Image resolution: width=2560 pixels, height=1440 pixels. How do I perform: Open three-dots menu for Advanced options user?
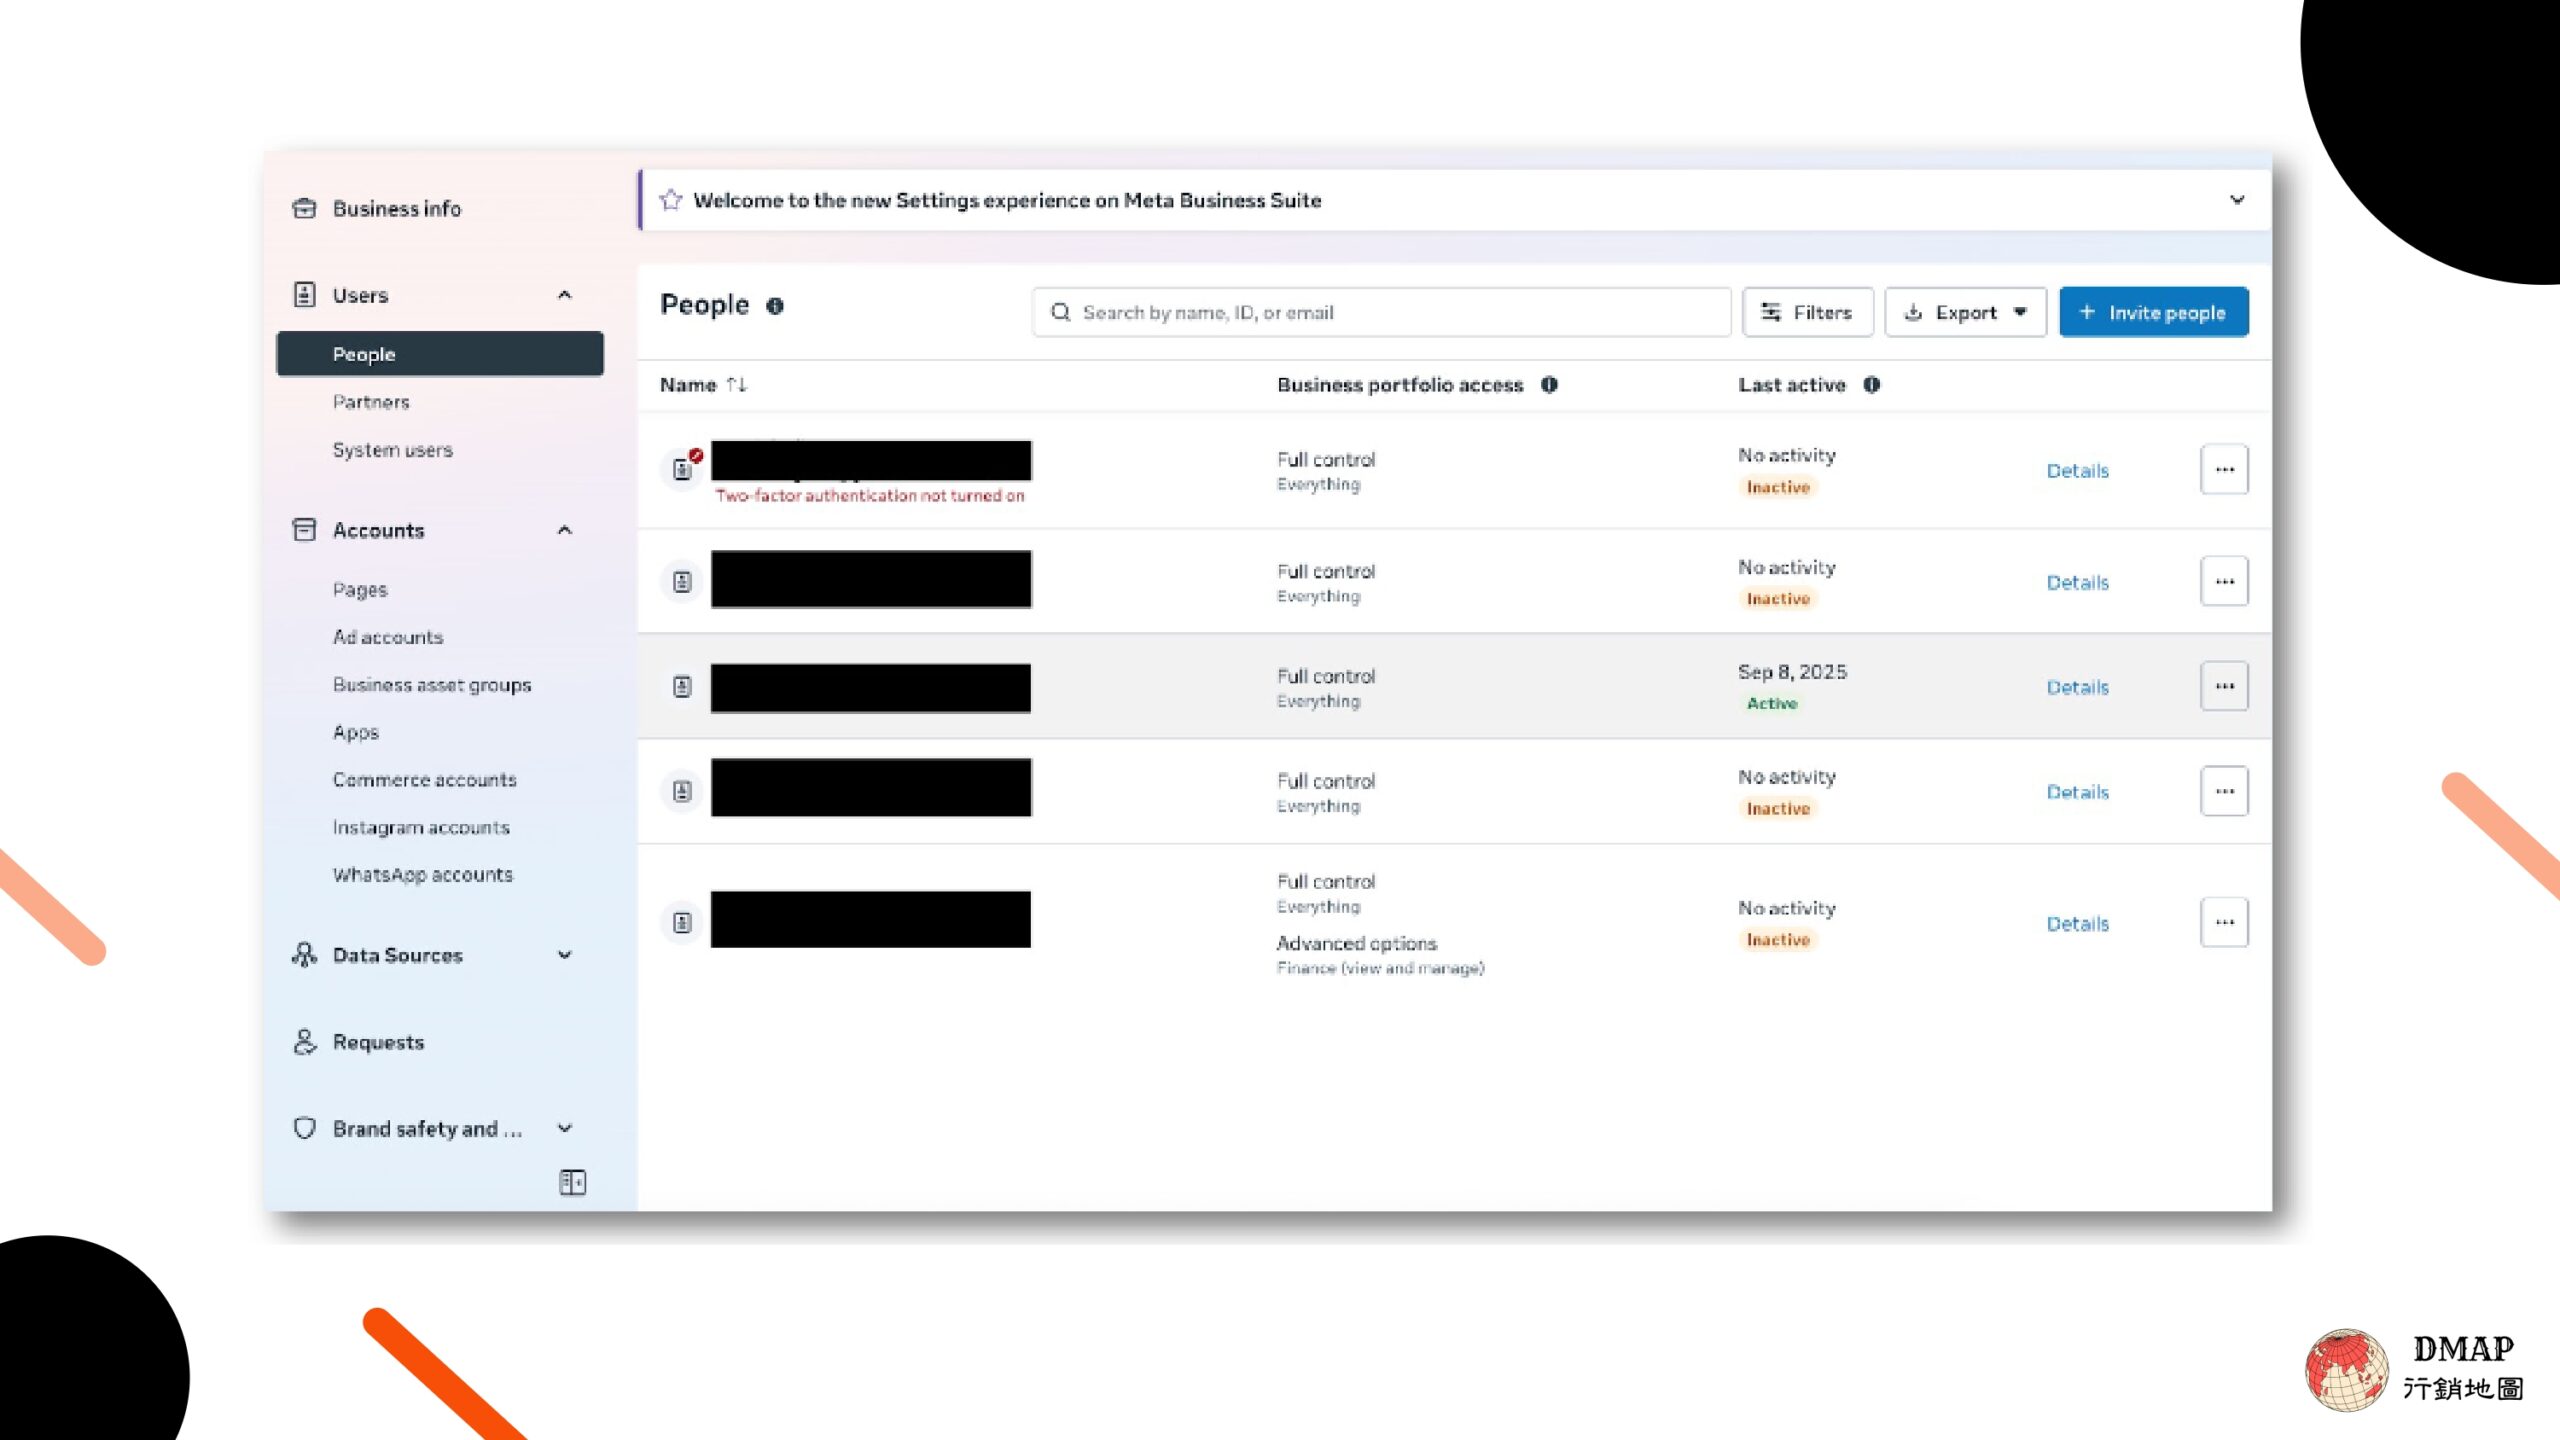(2223, 922)
